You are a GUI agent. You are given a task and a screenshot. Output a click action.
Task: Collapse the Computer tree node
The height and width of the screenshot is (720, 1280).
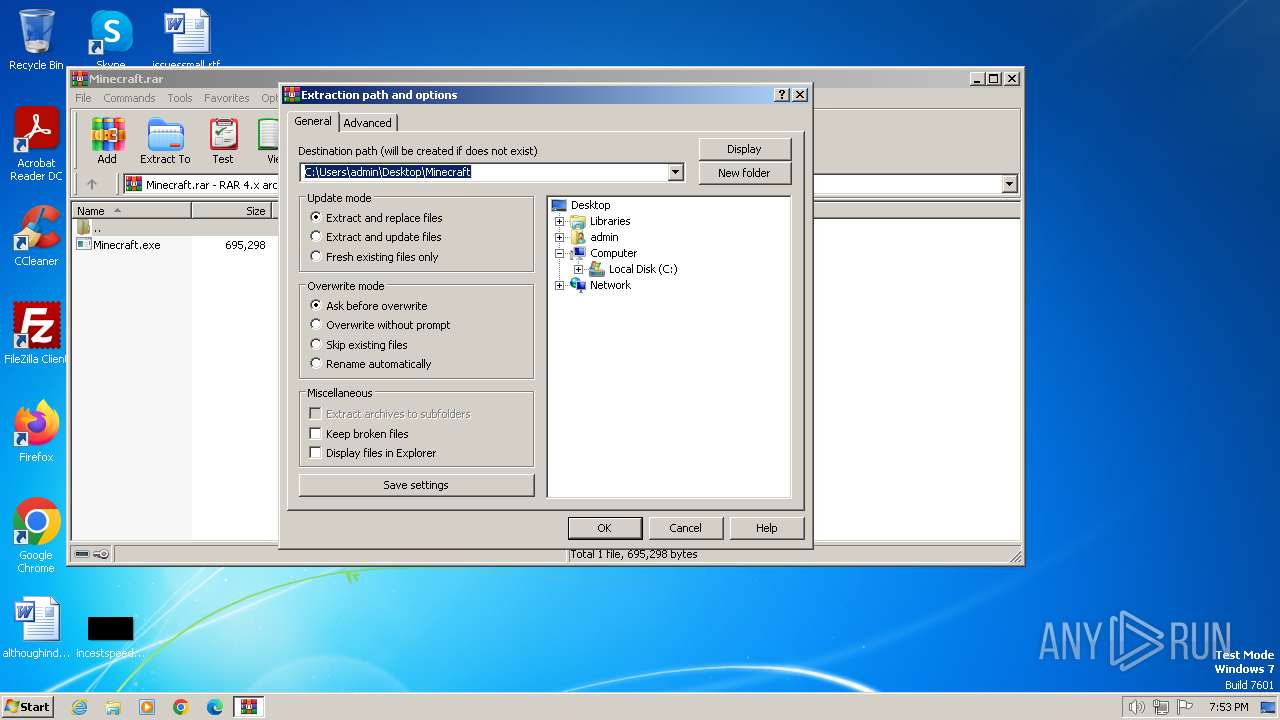click(560, 253)
